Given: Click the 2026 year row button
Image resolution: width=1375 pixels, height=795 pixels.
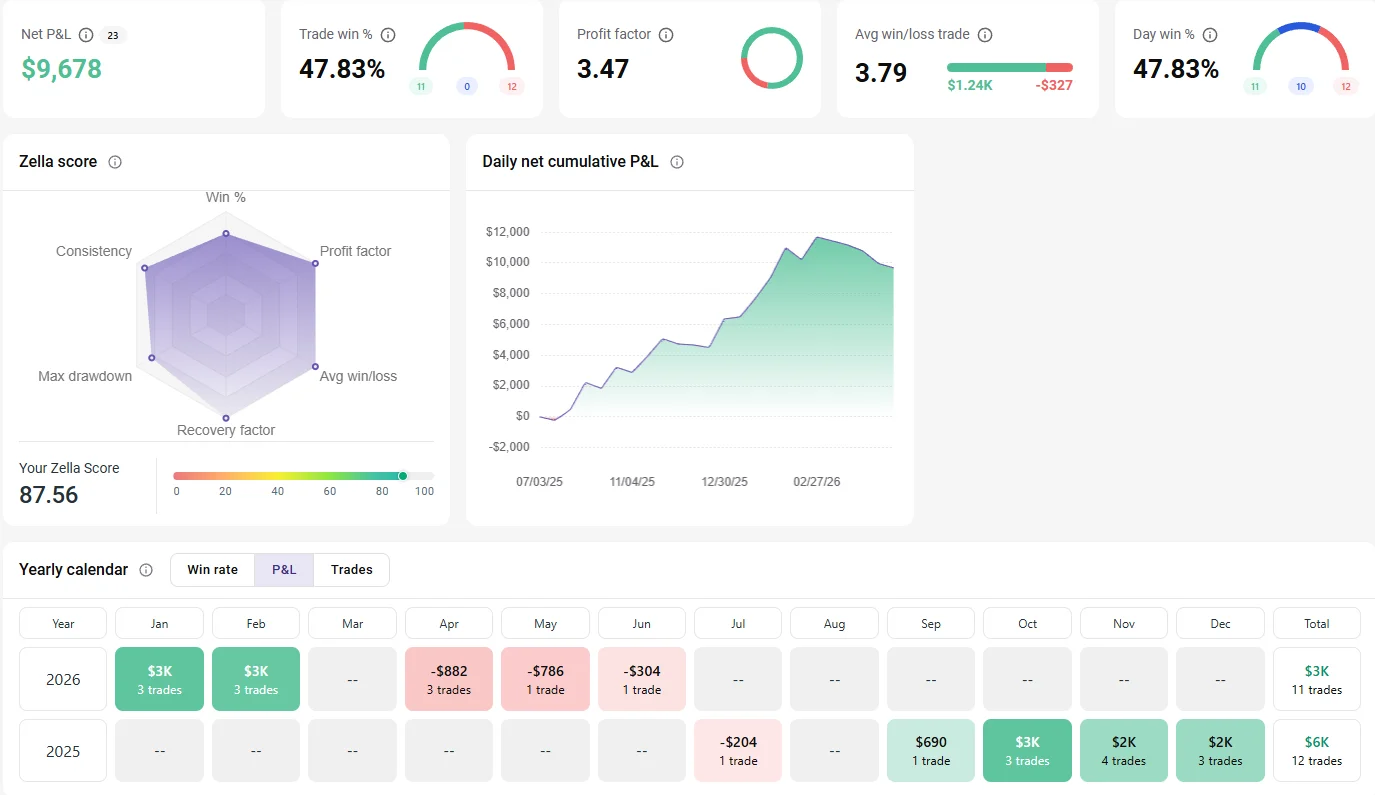Looking at the screenshot, I should coord(63,679).
